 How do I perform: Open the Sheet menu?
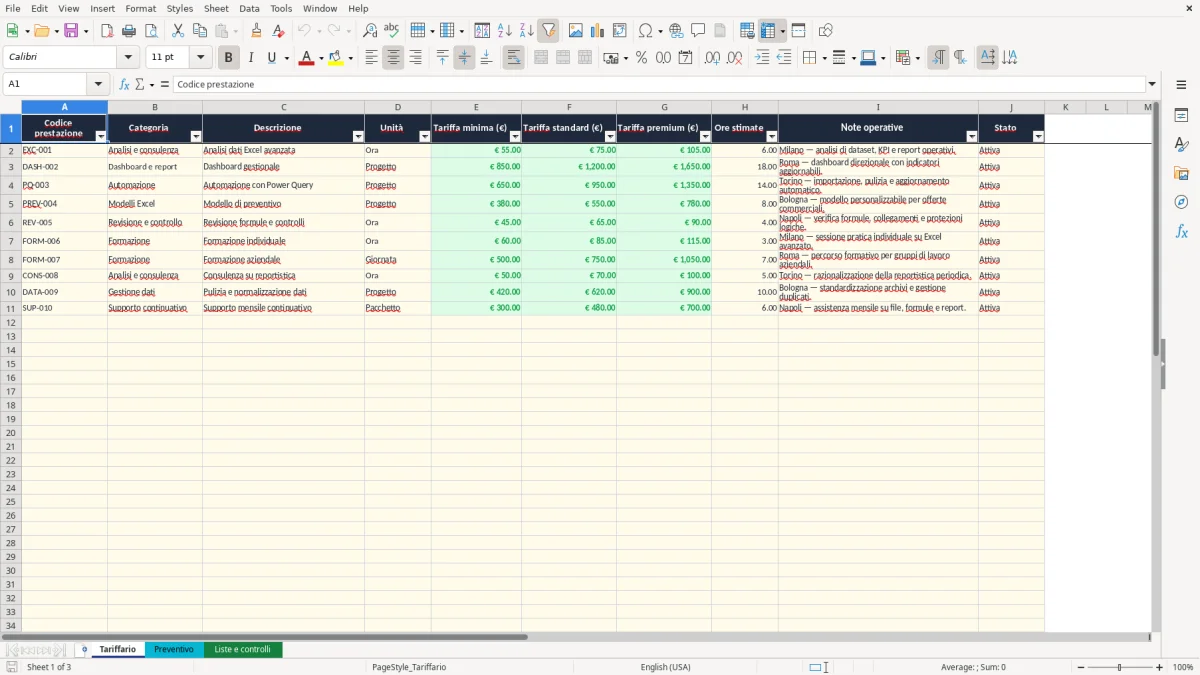click(x=216, y=8)
